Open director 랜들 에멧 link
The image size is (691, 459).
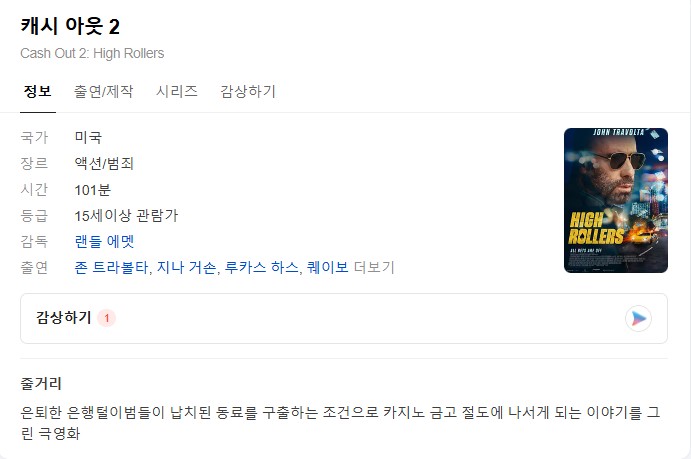click(x=104, y=241)
